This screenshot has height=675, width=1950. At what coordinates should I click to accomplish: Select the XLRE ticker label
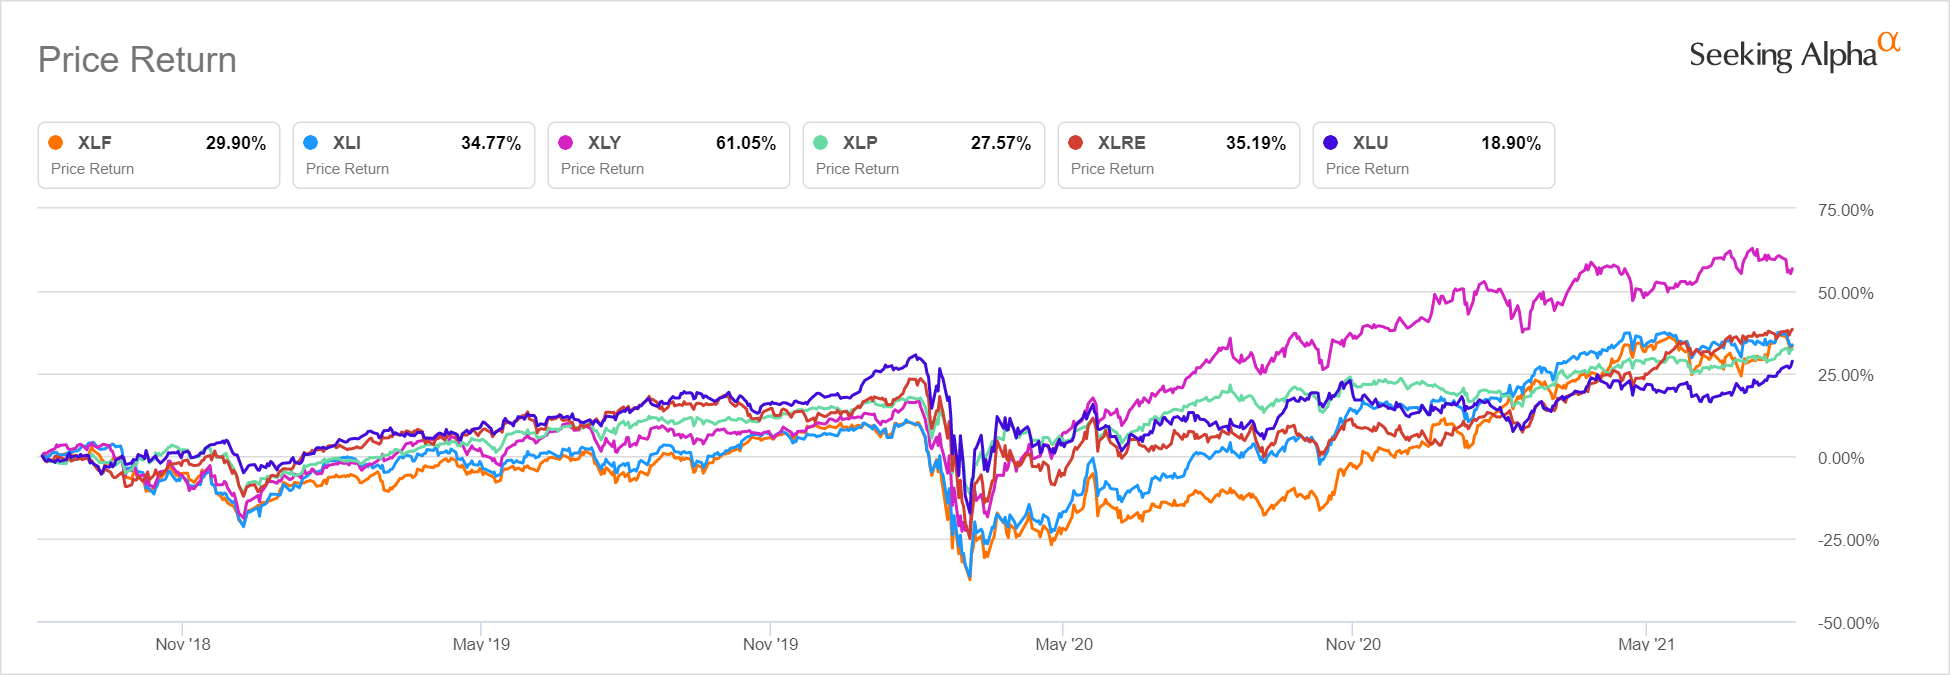[x=1121, y=143]
